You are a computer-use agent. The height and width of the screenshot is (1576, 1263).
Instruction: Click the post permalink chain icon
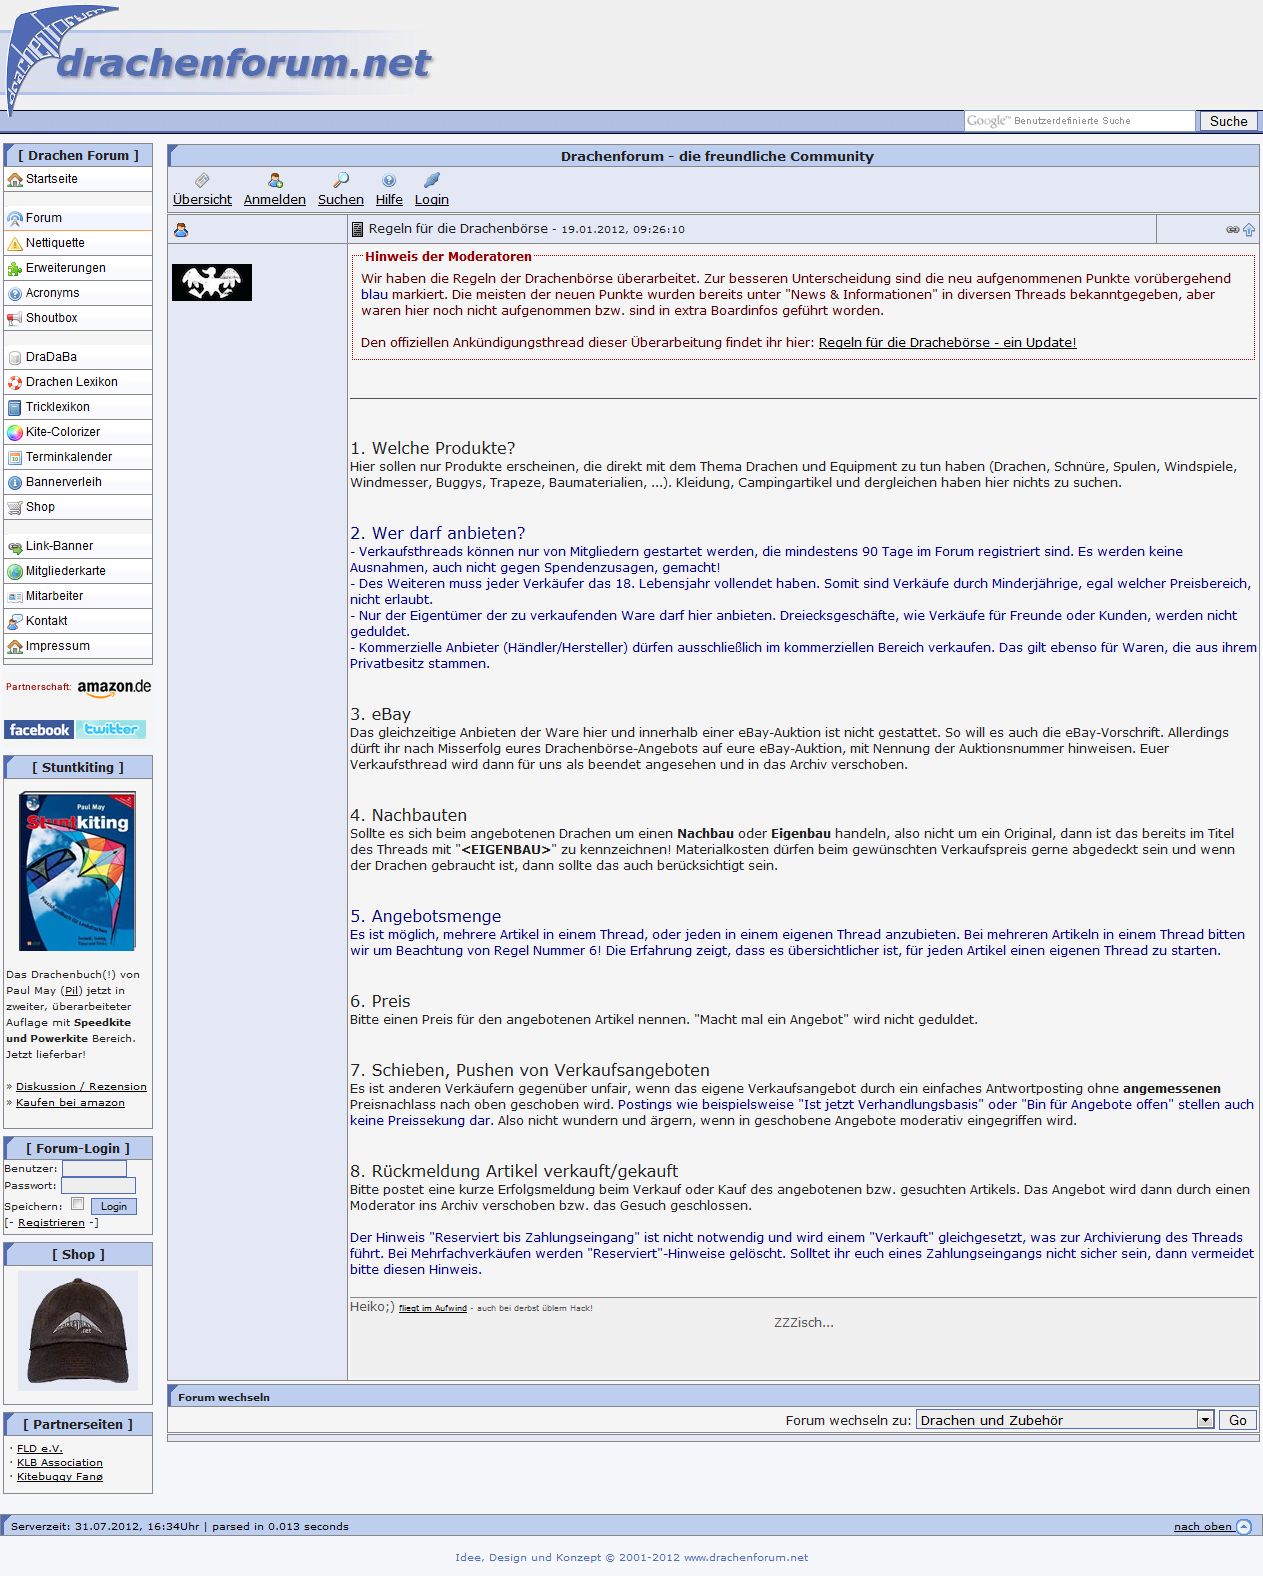click(x=1232, y=230)
